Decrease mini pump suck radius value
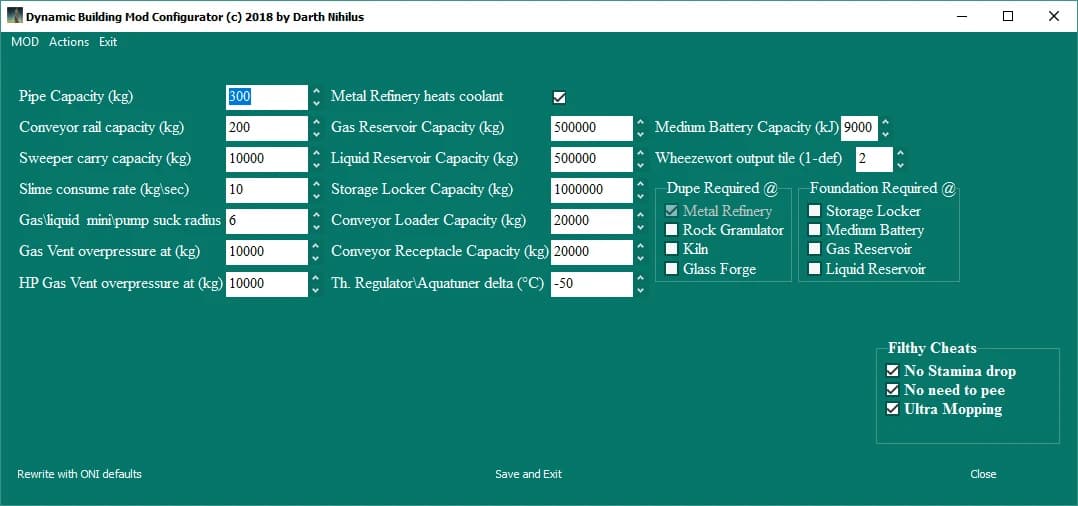1078x506 pixels. click(316, 227)
